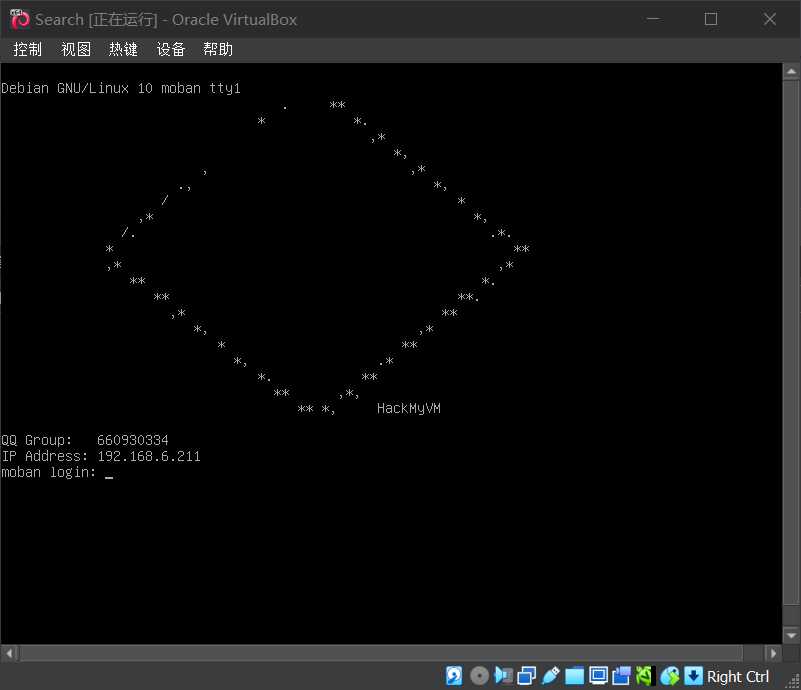Click the keyboard capture arrow icon
The width and height of the screenshot is (801, 690).
693,676
